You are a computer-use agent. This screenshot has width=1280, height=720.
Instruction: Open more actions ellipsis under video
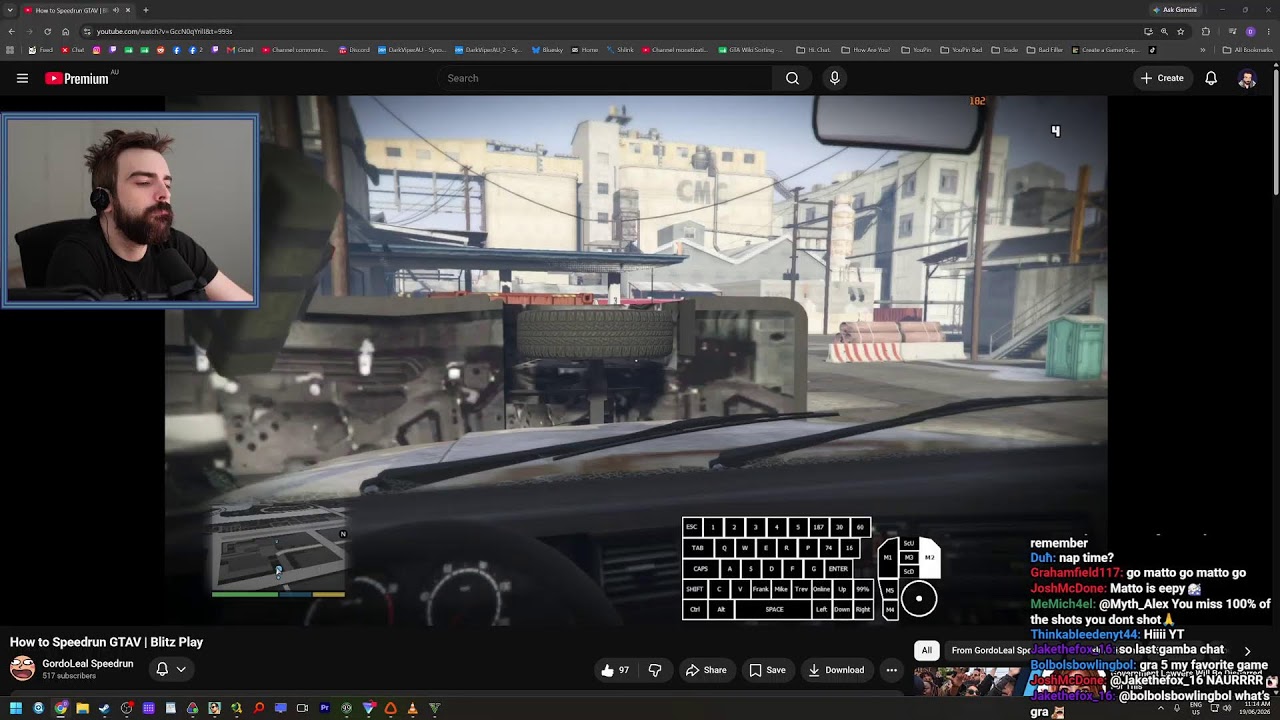coord(891,670)
